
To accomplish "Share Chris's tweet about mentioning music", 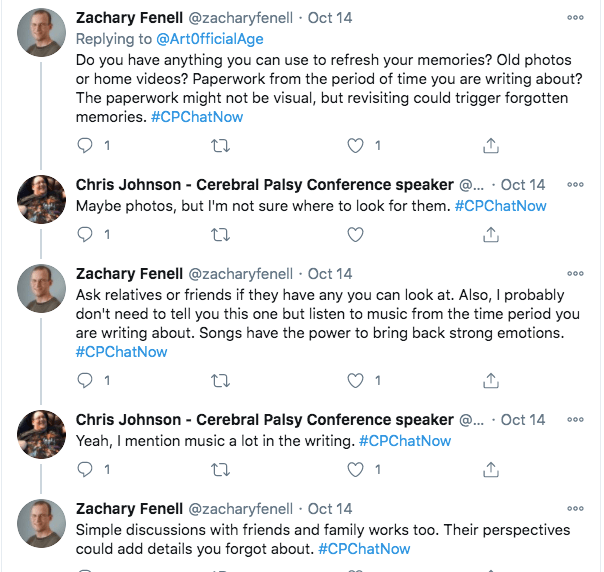I will coord(490,469).
